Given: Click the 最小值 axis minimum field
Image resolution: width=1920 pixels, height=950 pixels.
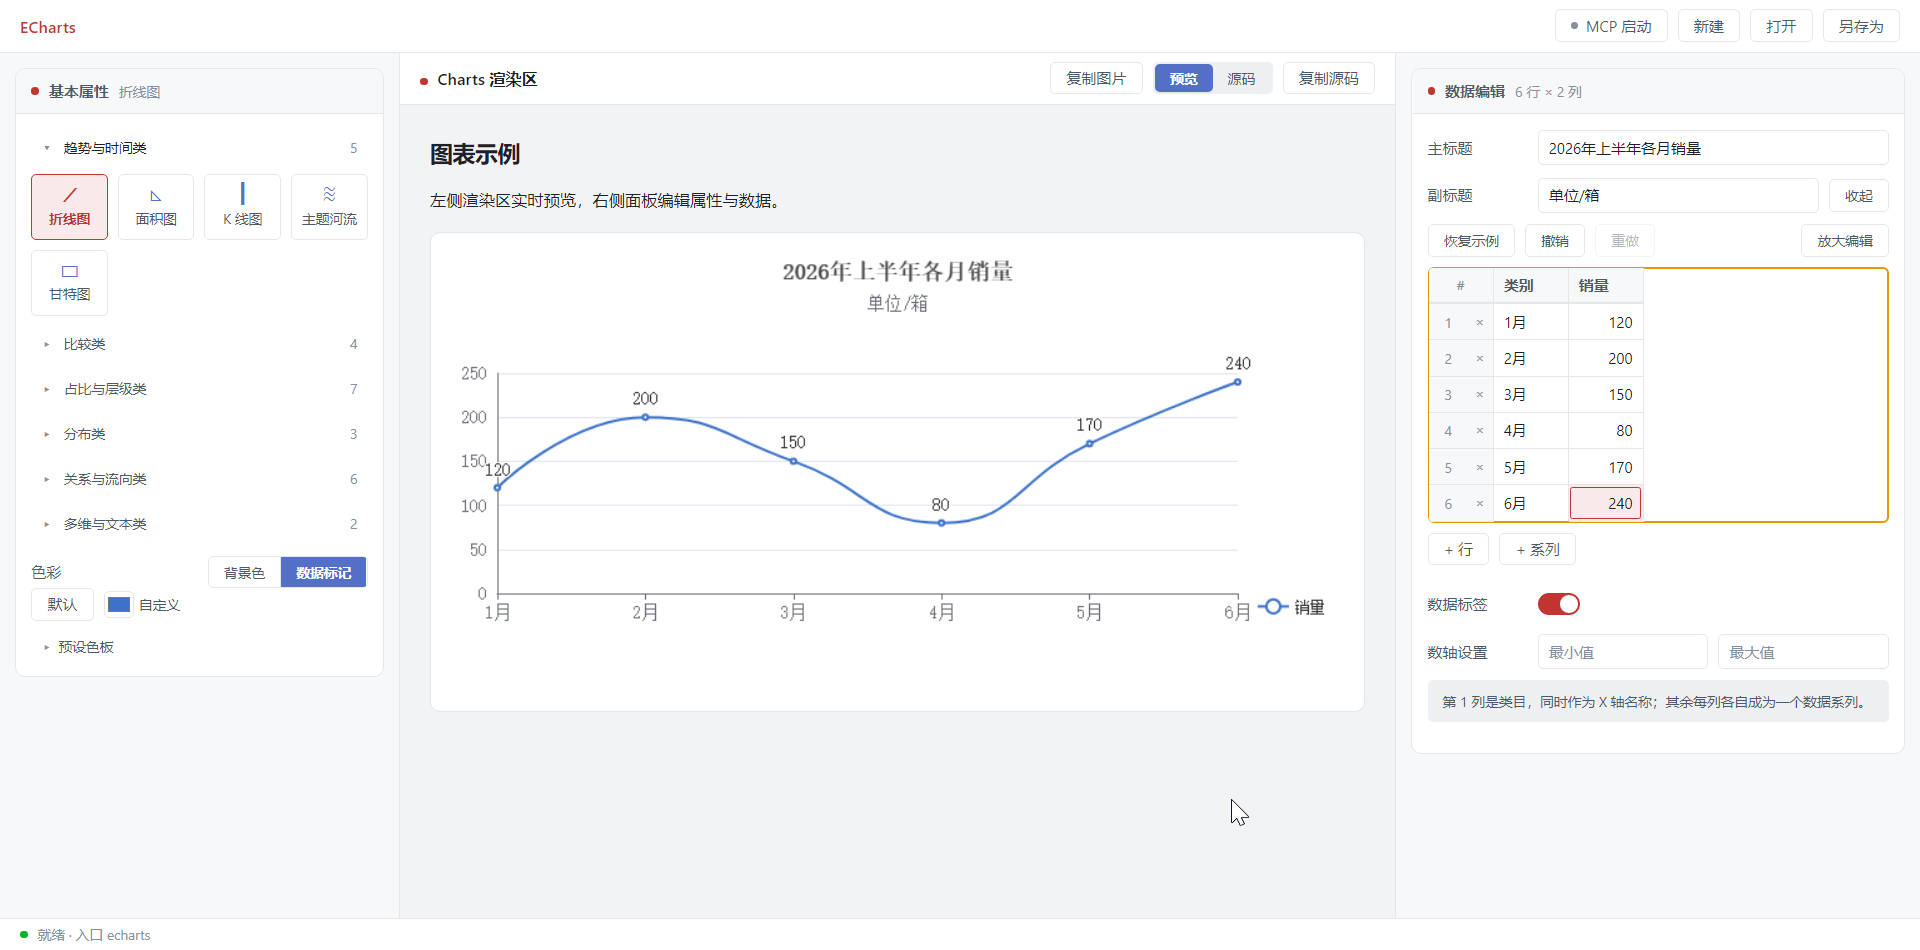Looking at the screenshot, I should click(1622, 652).
